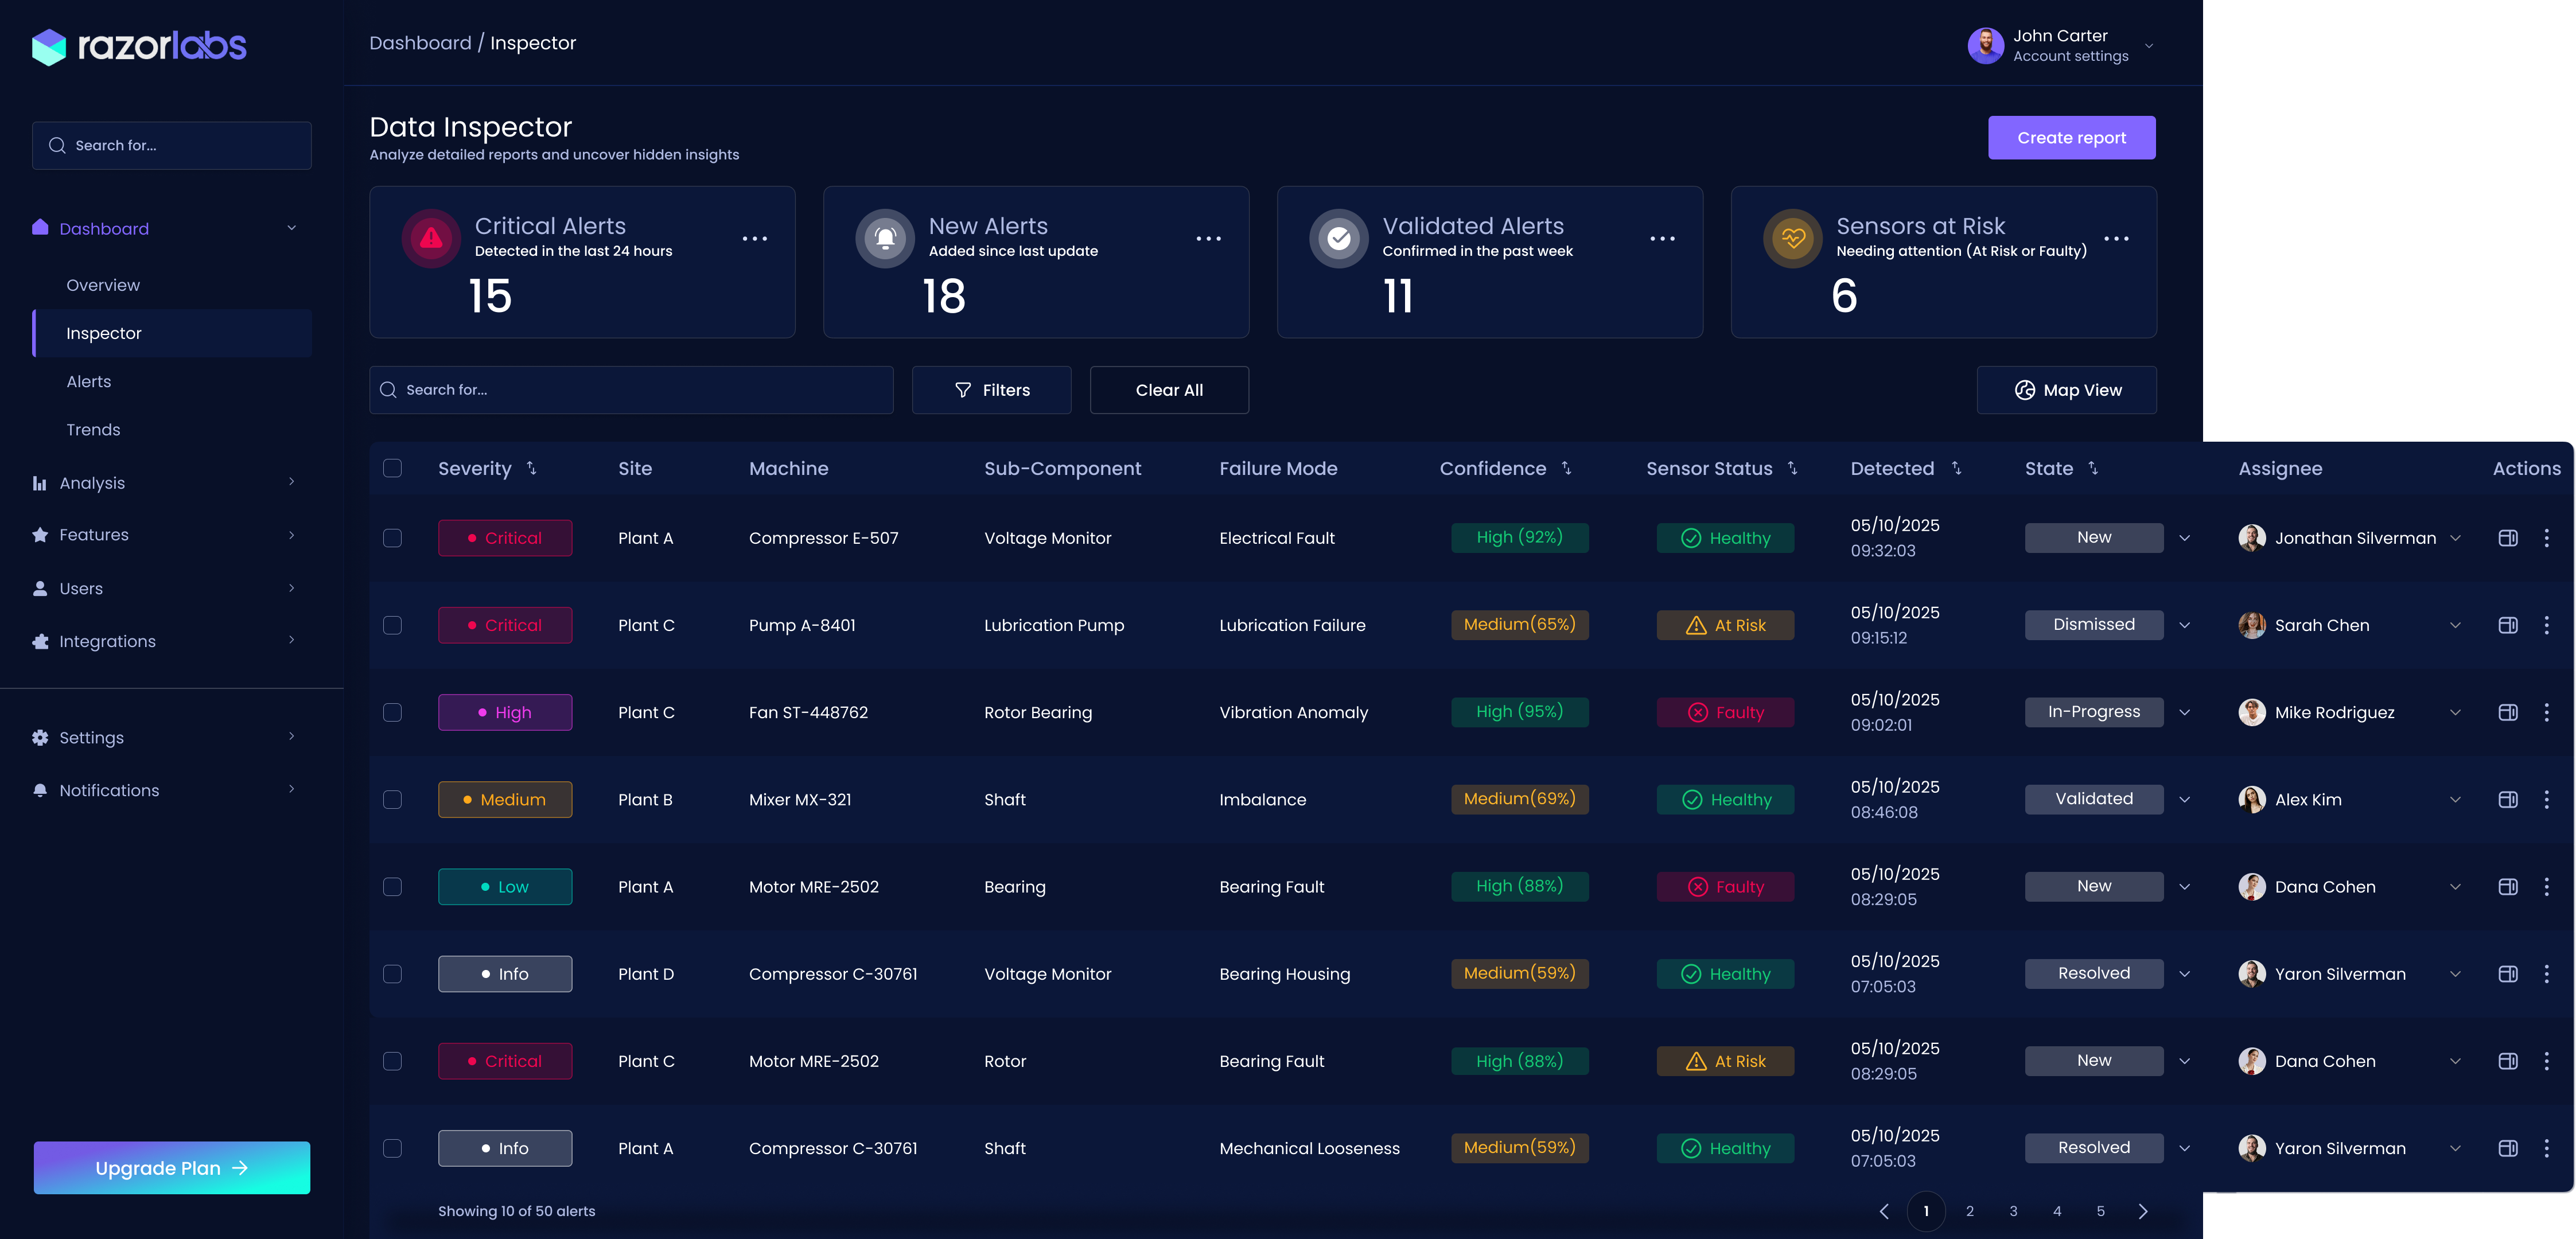Open detail panel for Fan ST-448762 row
Viewport: 2576px width, 1239px height.
(x=2508, y=712)
